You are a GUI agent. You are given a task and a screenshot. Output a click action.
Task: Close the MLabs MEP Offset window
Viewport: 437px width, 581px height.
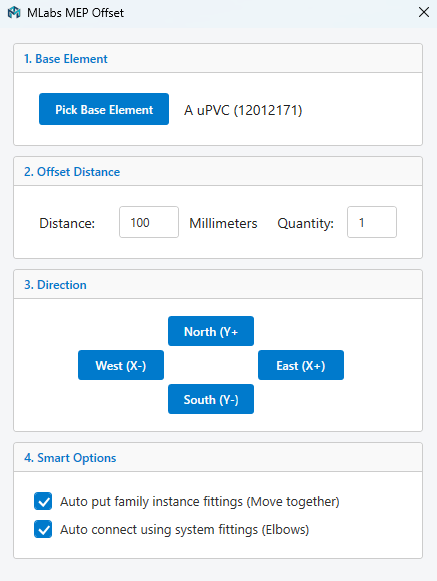click(x=424, y=12)
